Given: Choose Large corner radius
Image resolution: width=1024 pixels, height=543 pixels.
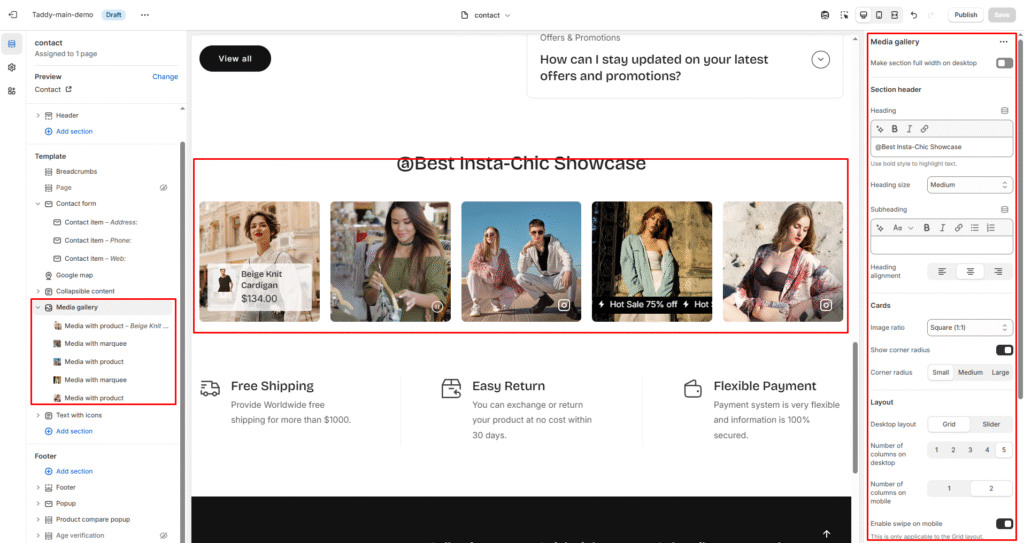Looking at the screenshot, I should click(1000, 372).
